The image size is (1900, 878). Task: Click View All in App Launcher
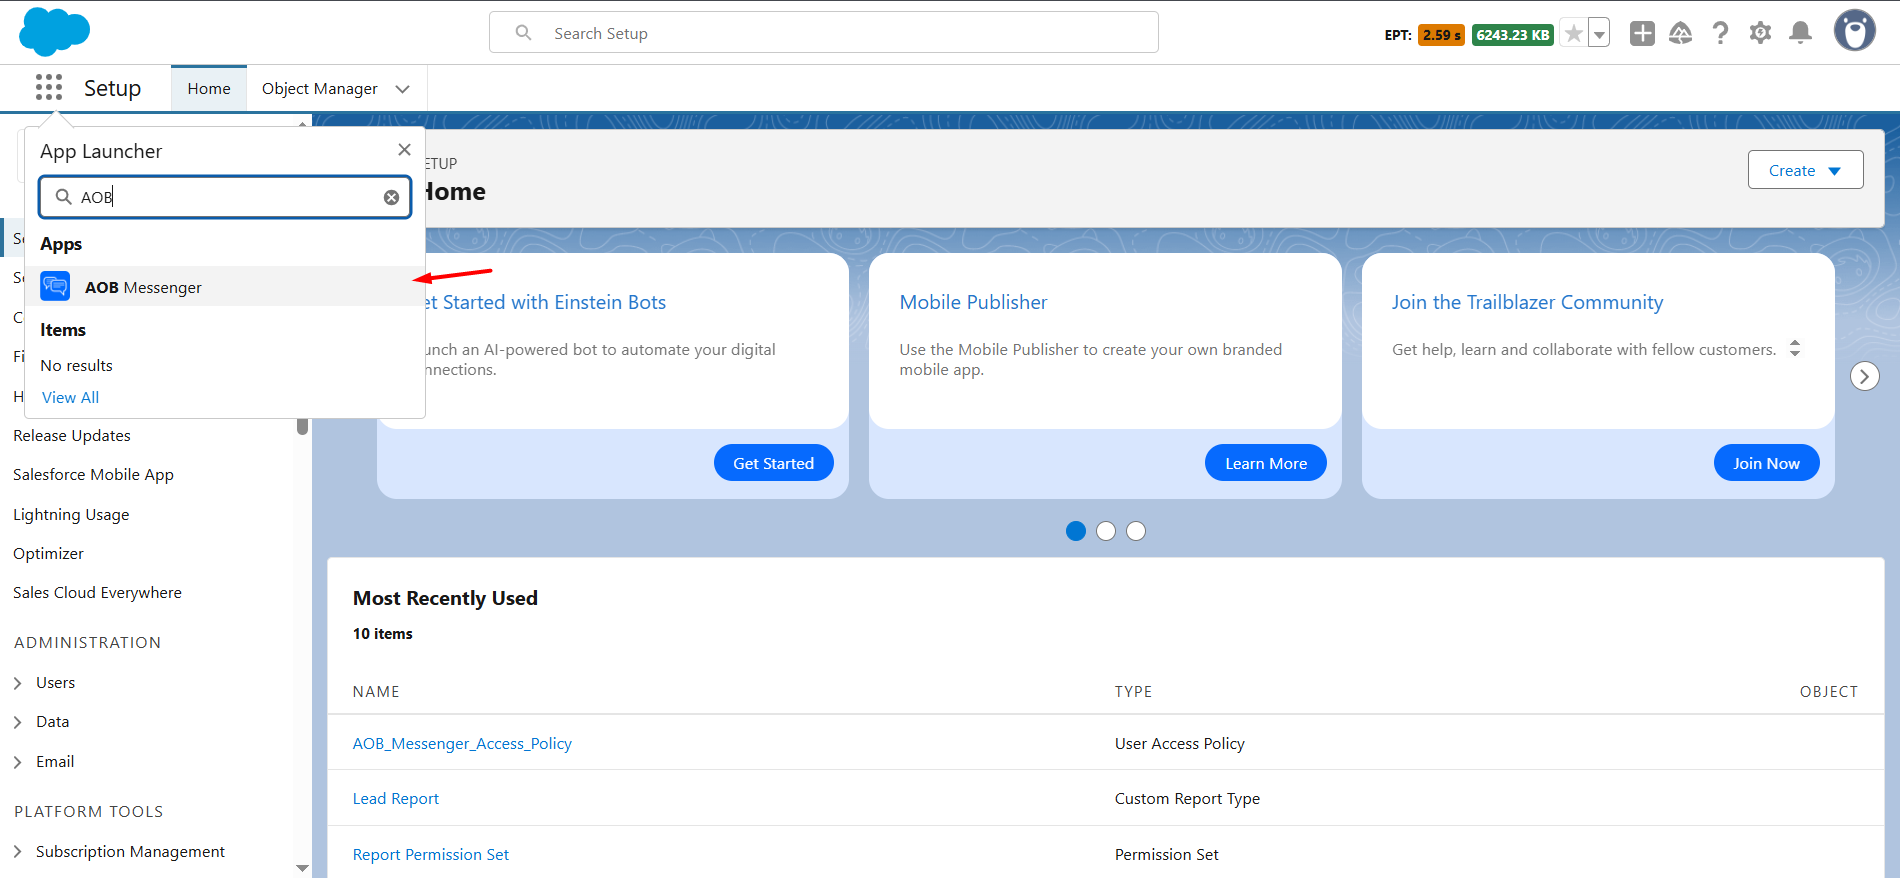tap(70, 397)
